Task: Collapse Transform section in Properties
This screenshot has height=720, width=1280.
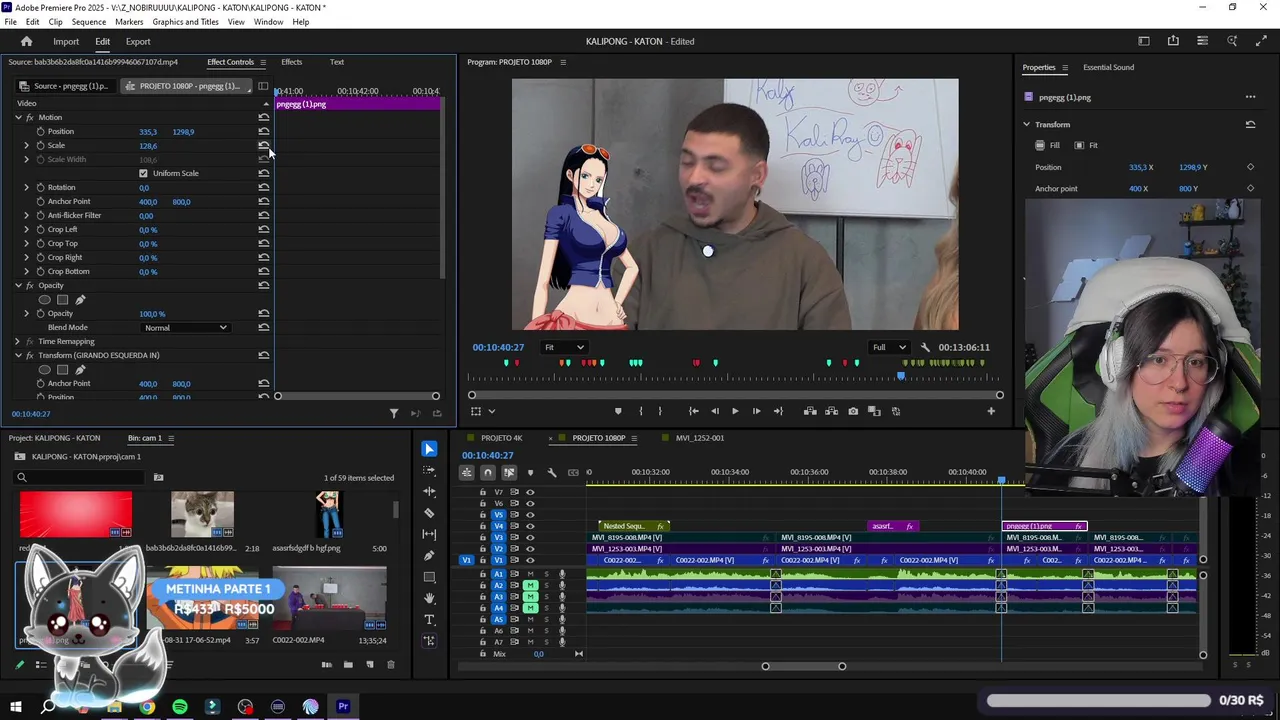Action: [x=1026, y=124]
